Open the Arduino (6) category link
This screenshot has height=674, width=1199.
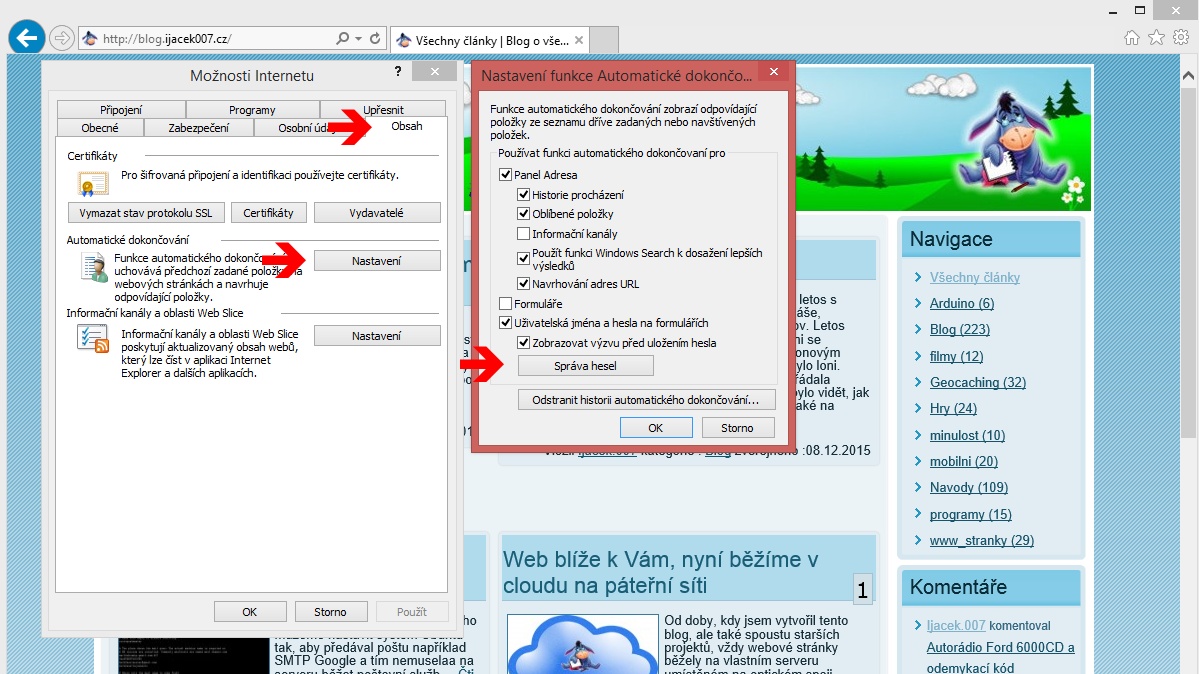pos(962,303)
